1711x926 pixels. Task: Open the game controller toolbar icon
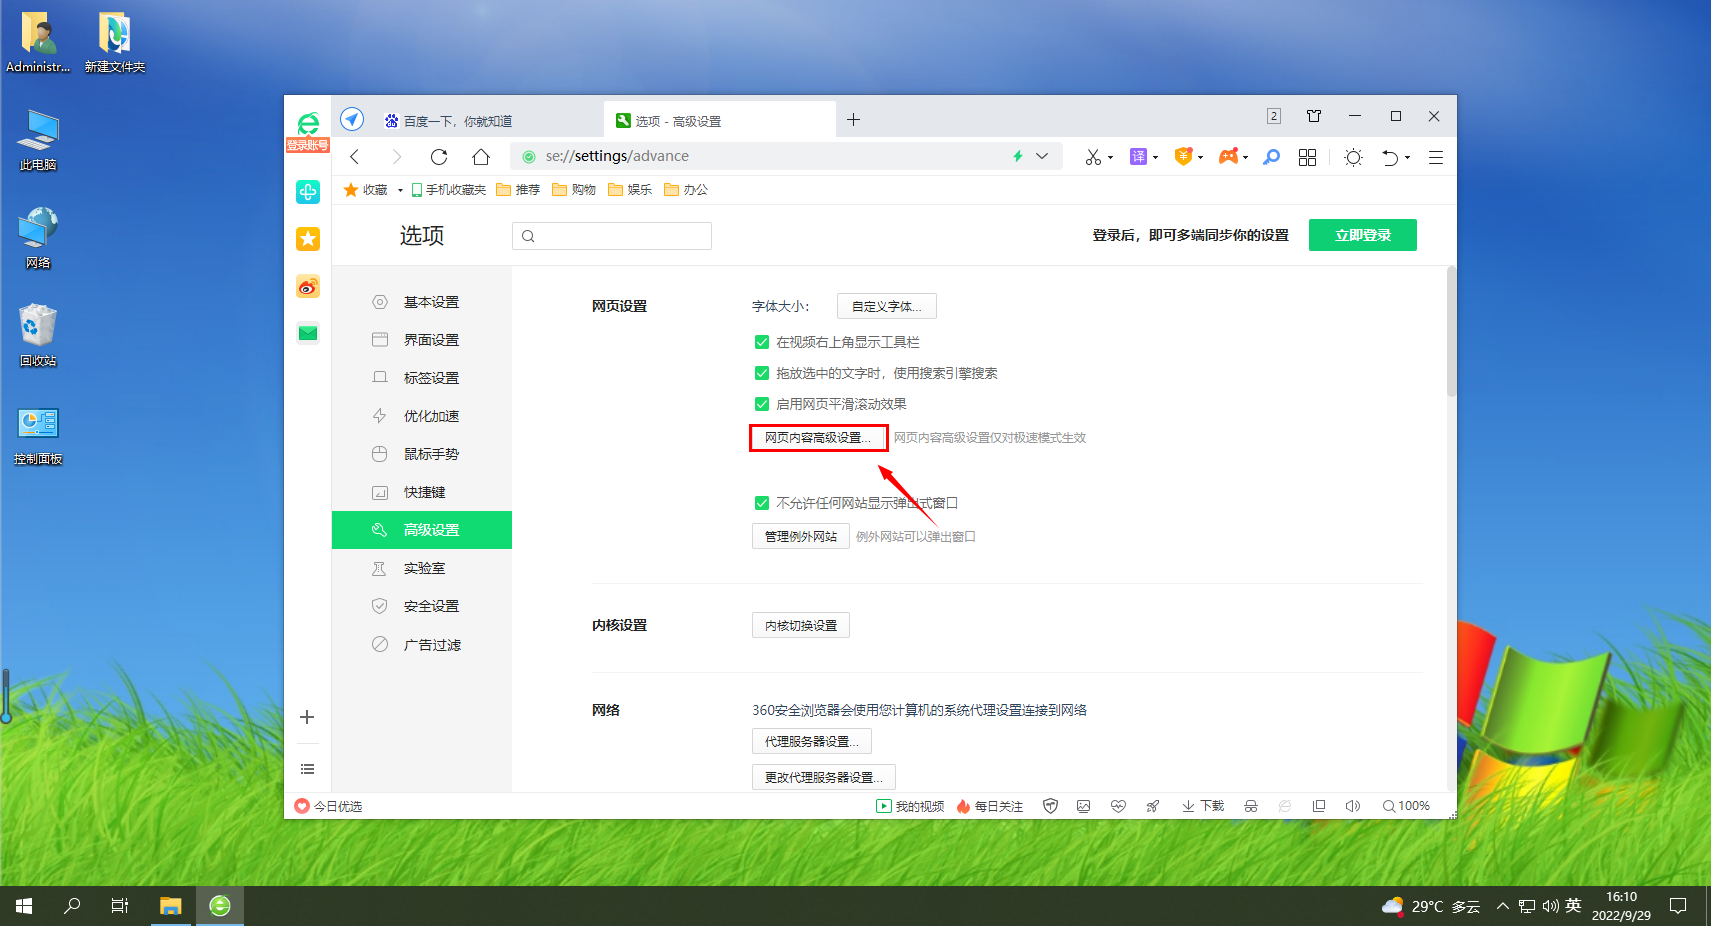(1228, 156)
